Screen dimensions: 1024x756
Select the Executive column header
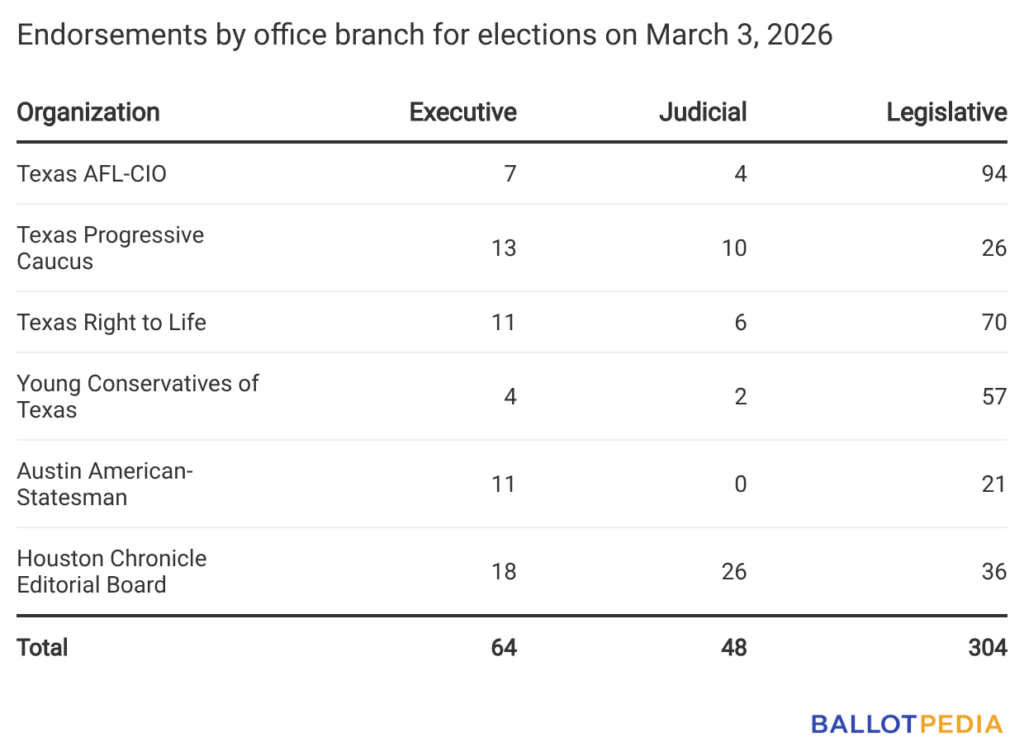(x=463, y=112)
